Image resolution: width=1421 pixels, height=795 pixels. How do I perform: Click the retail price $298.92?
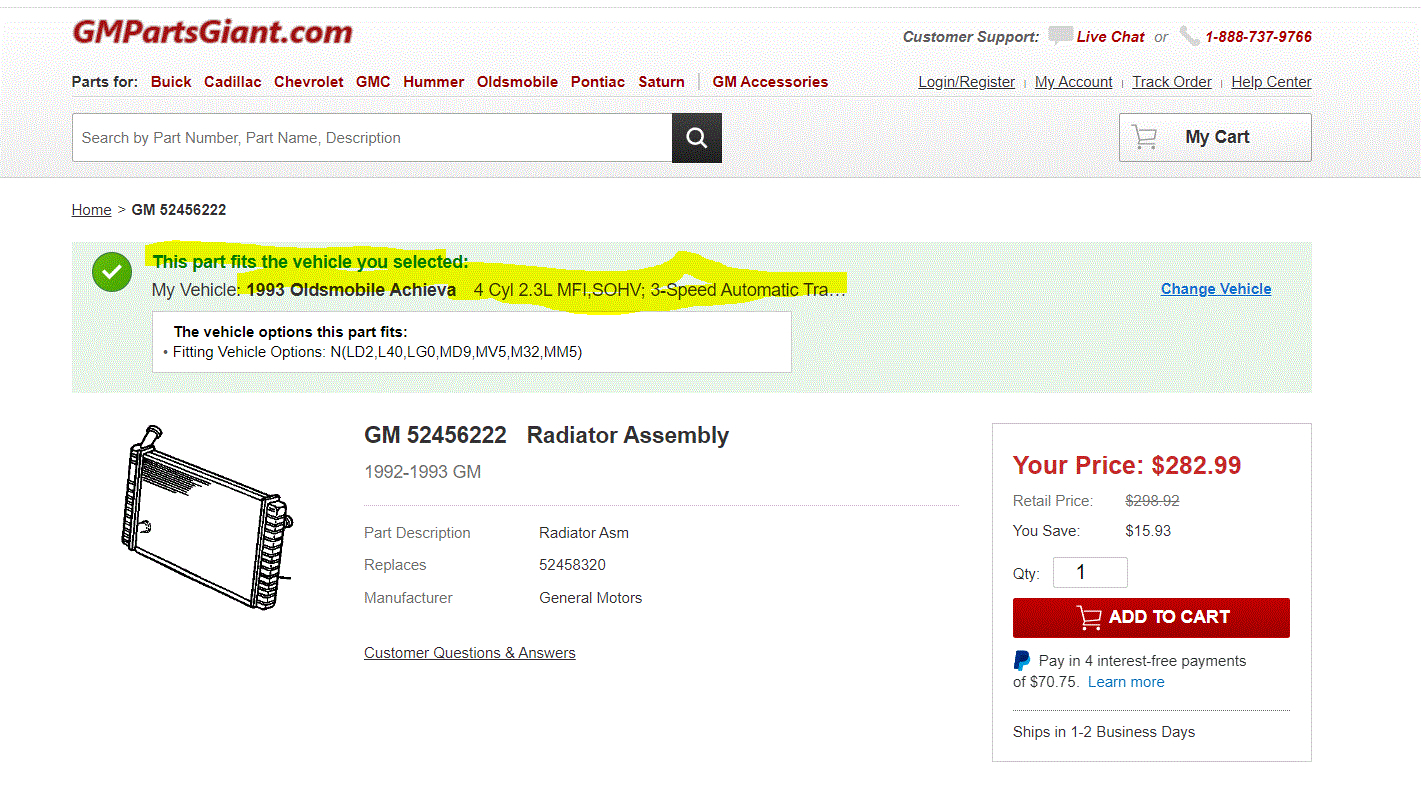pos(1152,501)
